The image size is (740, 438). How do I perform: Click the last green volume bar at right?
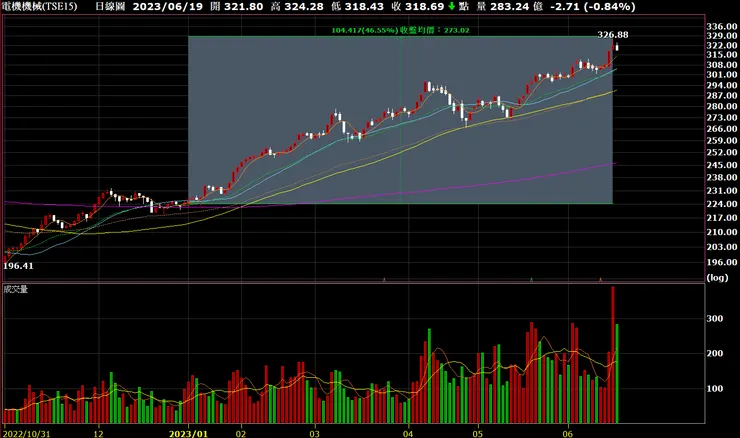(x=617, y=373)
